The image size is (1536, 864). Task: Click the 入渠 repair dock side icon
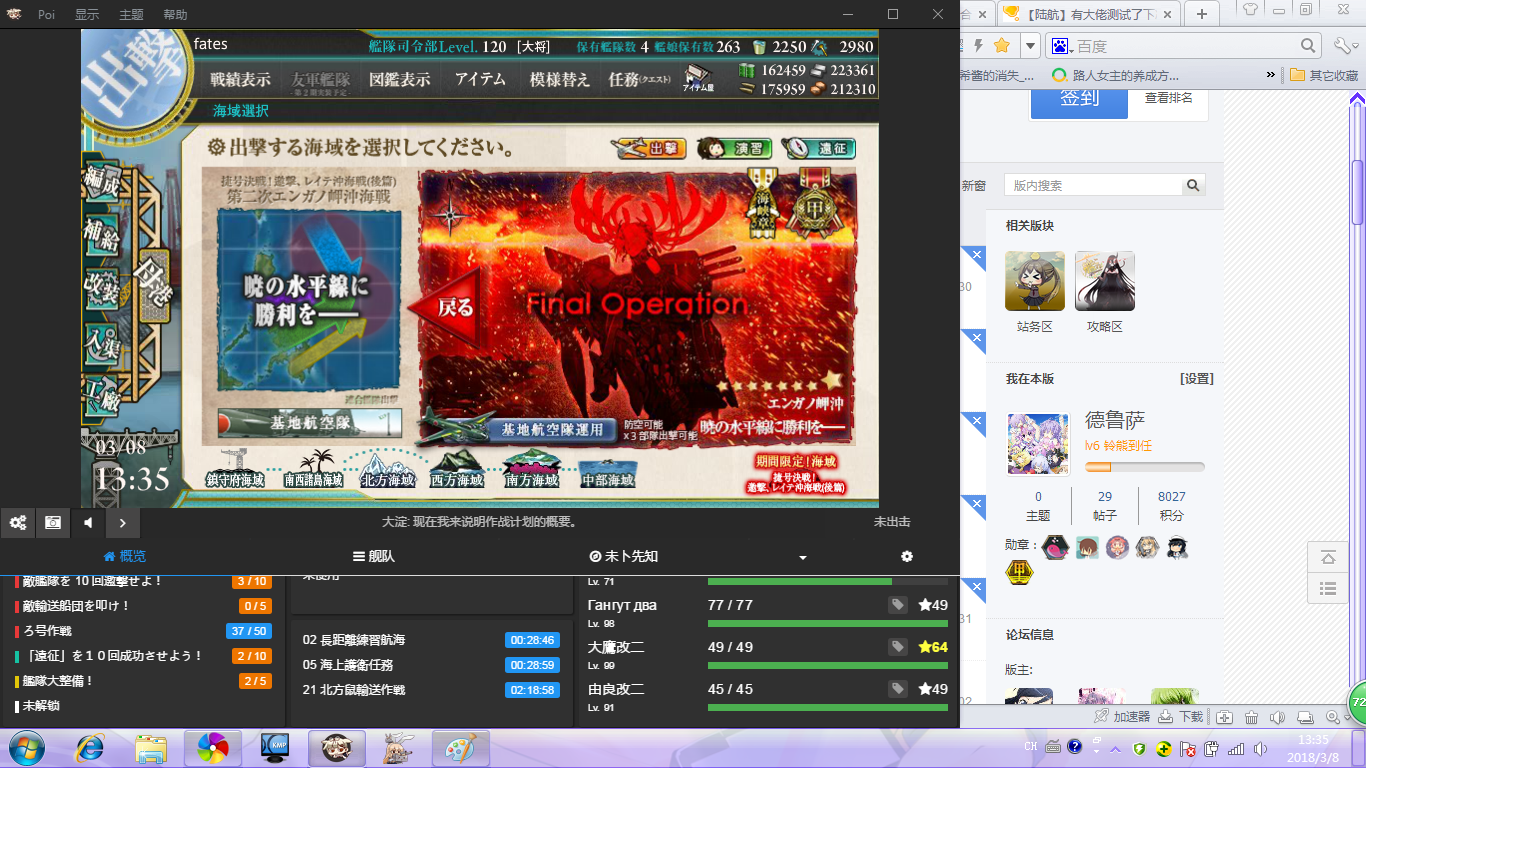pyautogui.click(x=102, y=344)
